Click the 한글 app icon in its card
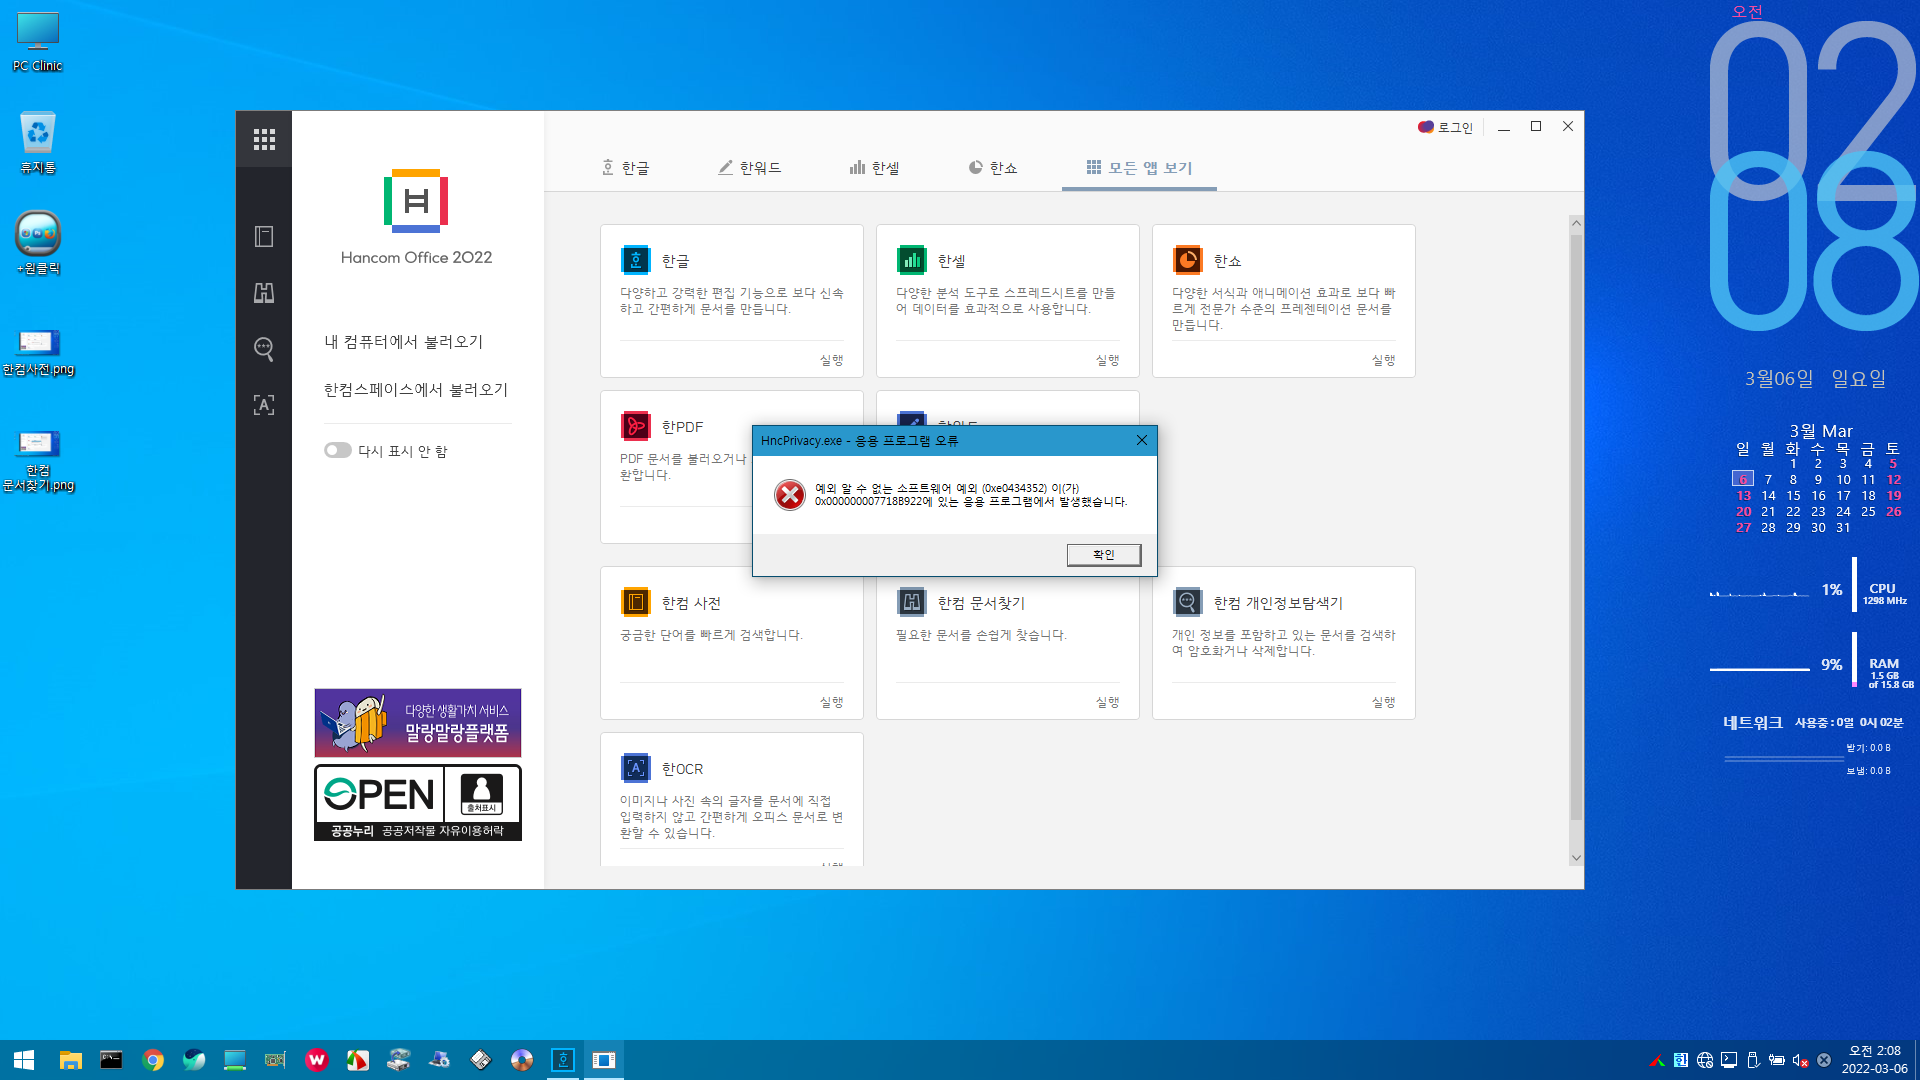 tap(636, 260)
